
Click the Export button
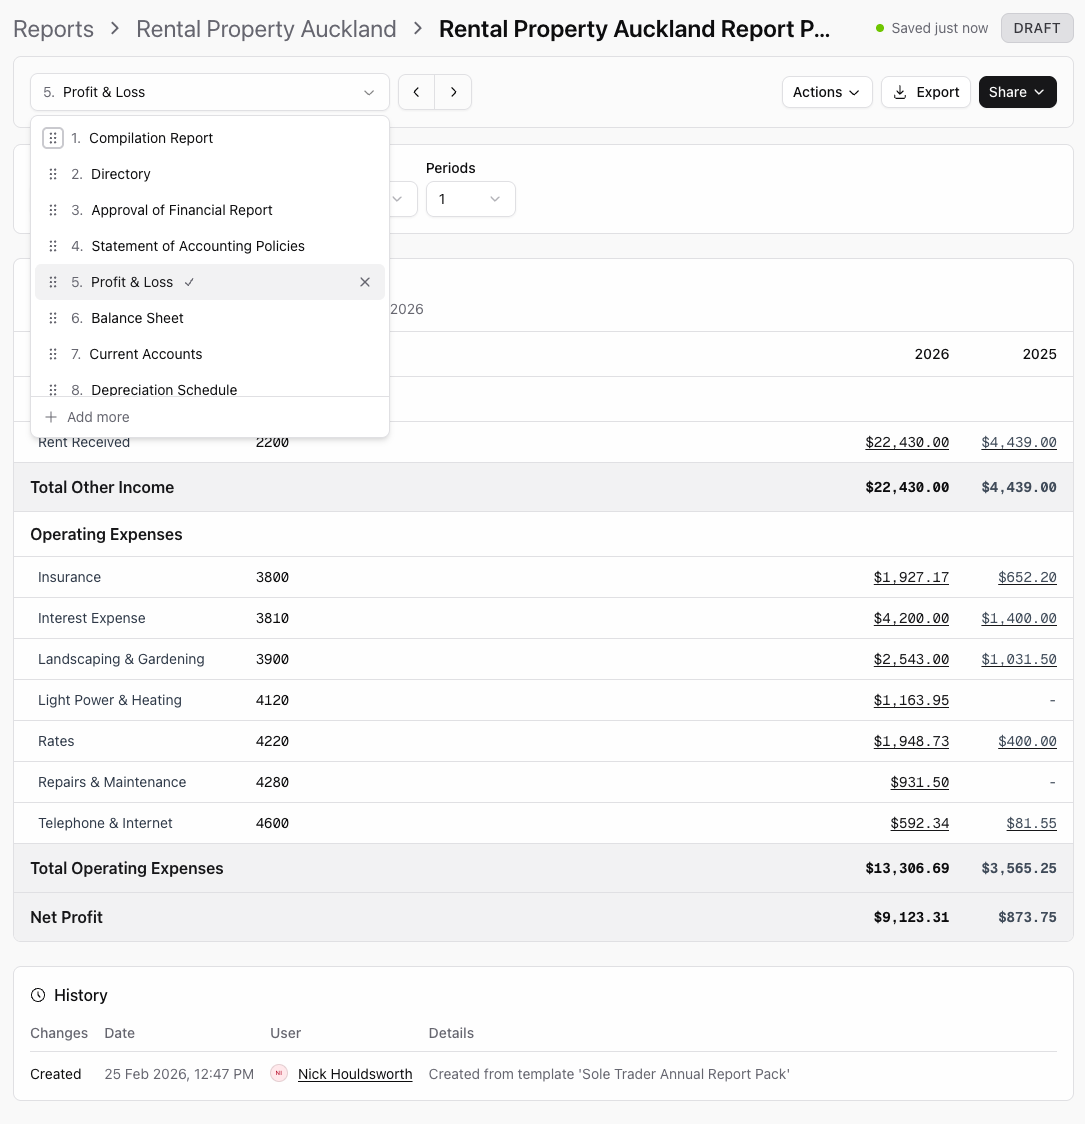pyautogui.click(x=925, y=92)
